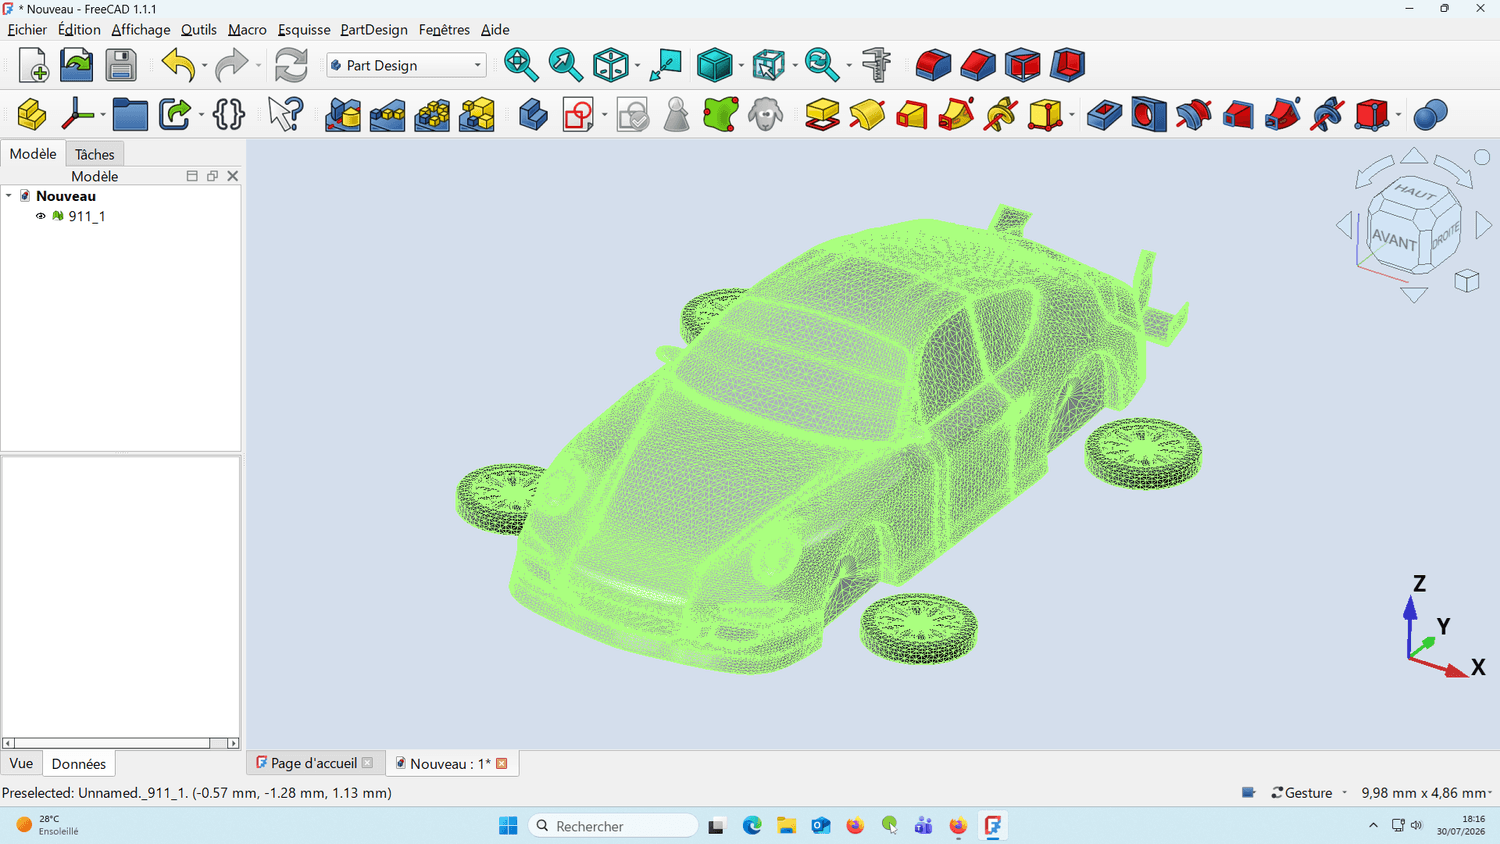Select the Additive helix tool
Screen dimensions: 1500x844
pyautogui.click(x=1001, y=115)
